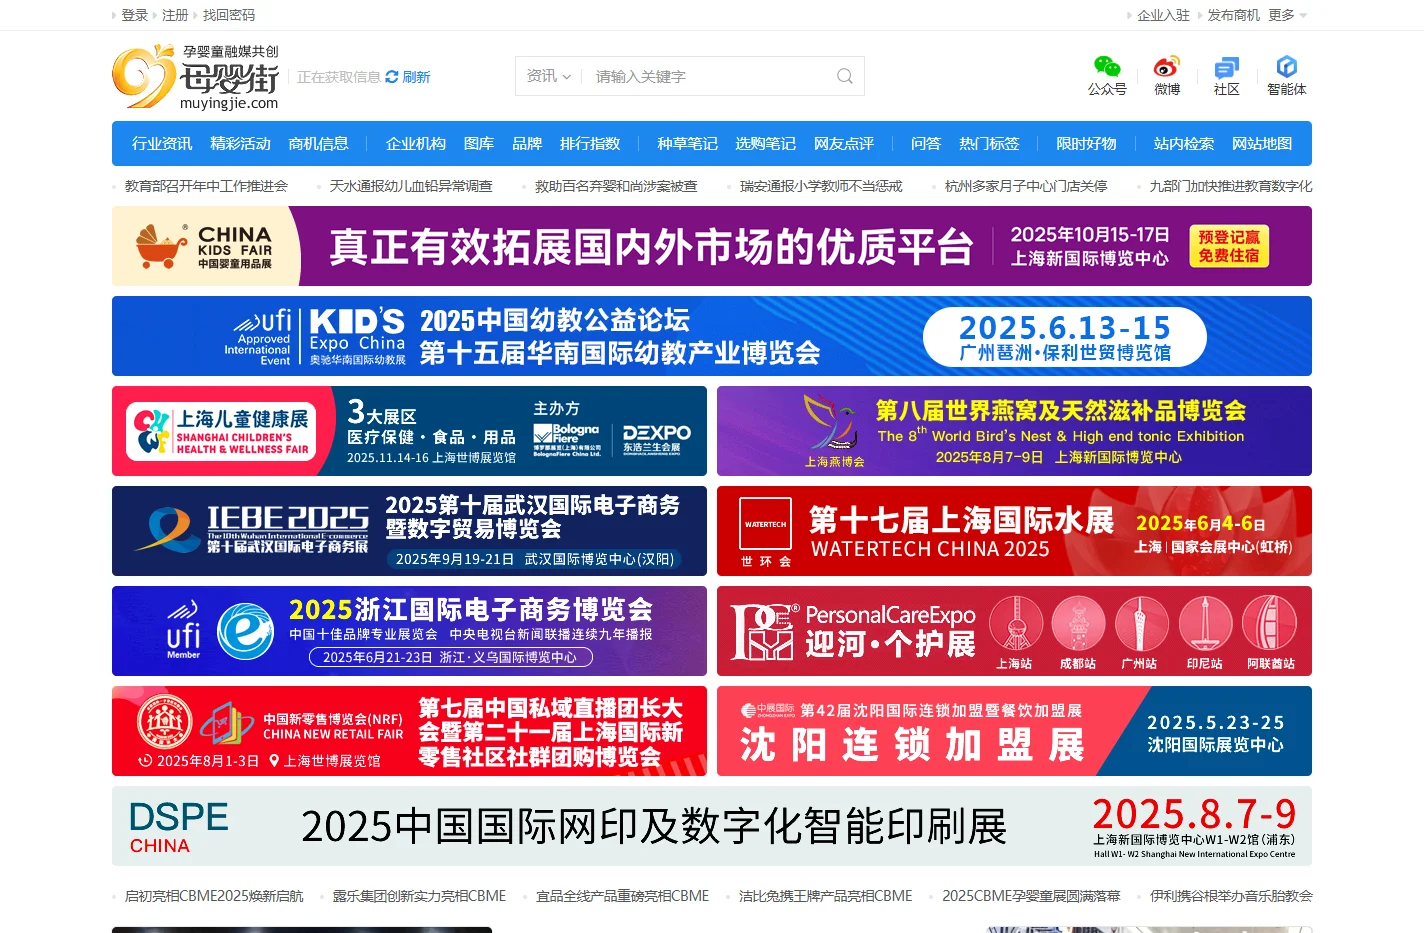Click the 注册 register link
This screenshot has width=1424, height=933.
[175, 15]
